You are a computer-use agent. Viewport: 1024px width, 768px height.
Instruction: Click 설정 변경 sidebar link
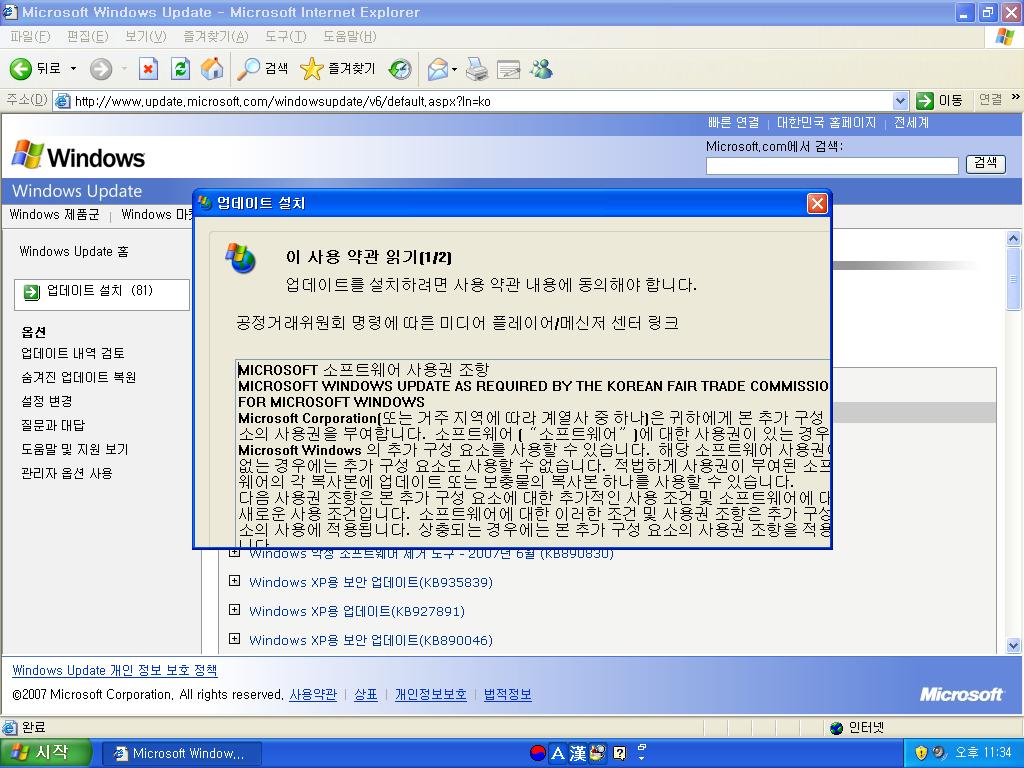(x=46, y=401)
